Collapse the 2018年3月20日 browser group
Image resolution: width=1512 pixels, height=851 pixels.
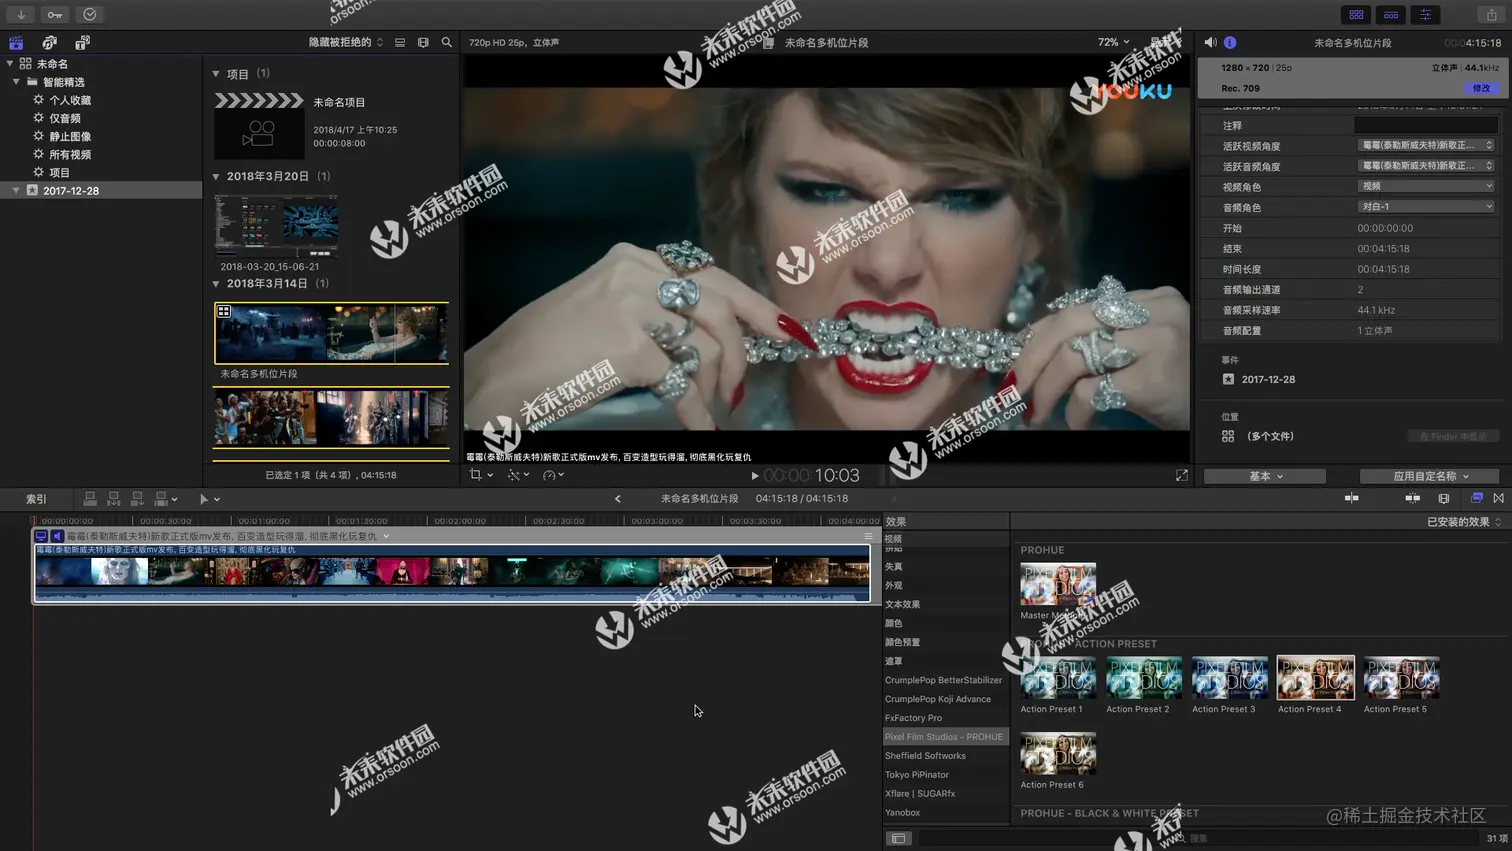tap(216, 176)
